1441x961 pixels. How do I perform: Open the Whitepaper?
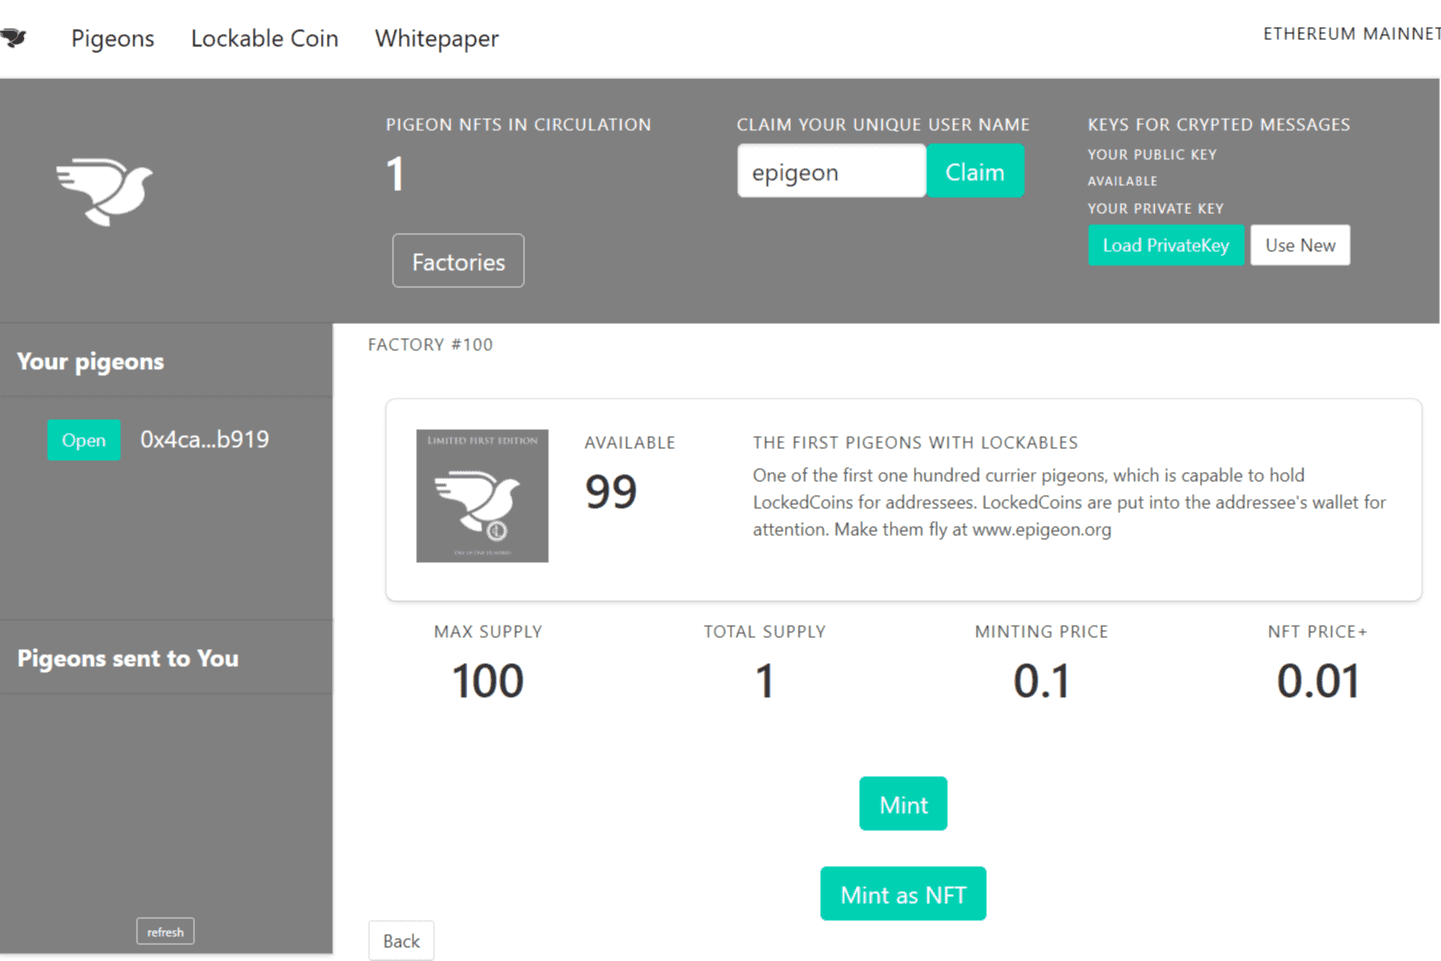pos(436,38)
